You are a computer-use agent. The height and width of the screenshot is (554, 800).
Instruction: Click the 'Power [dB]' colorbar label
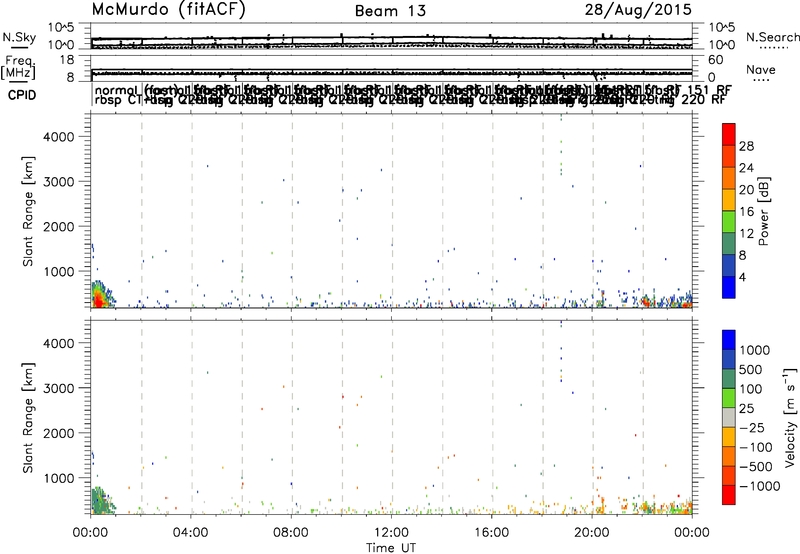764,211
